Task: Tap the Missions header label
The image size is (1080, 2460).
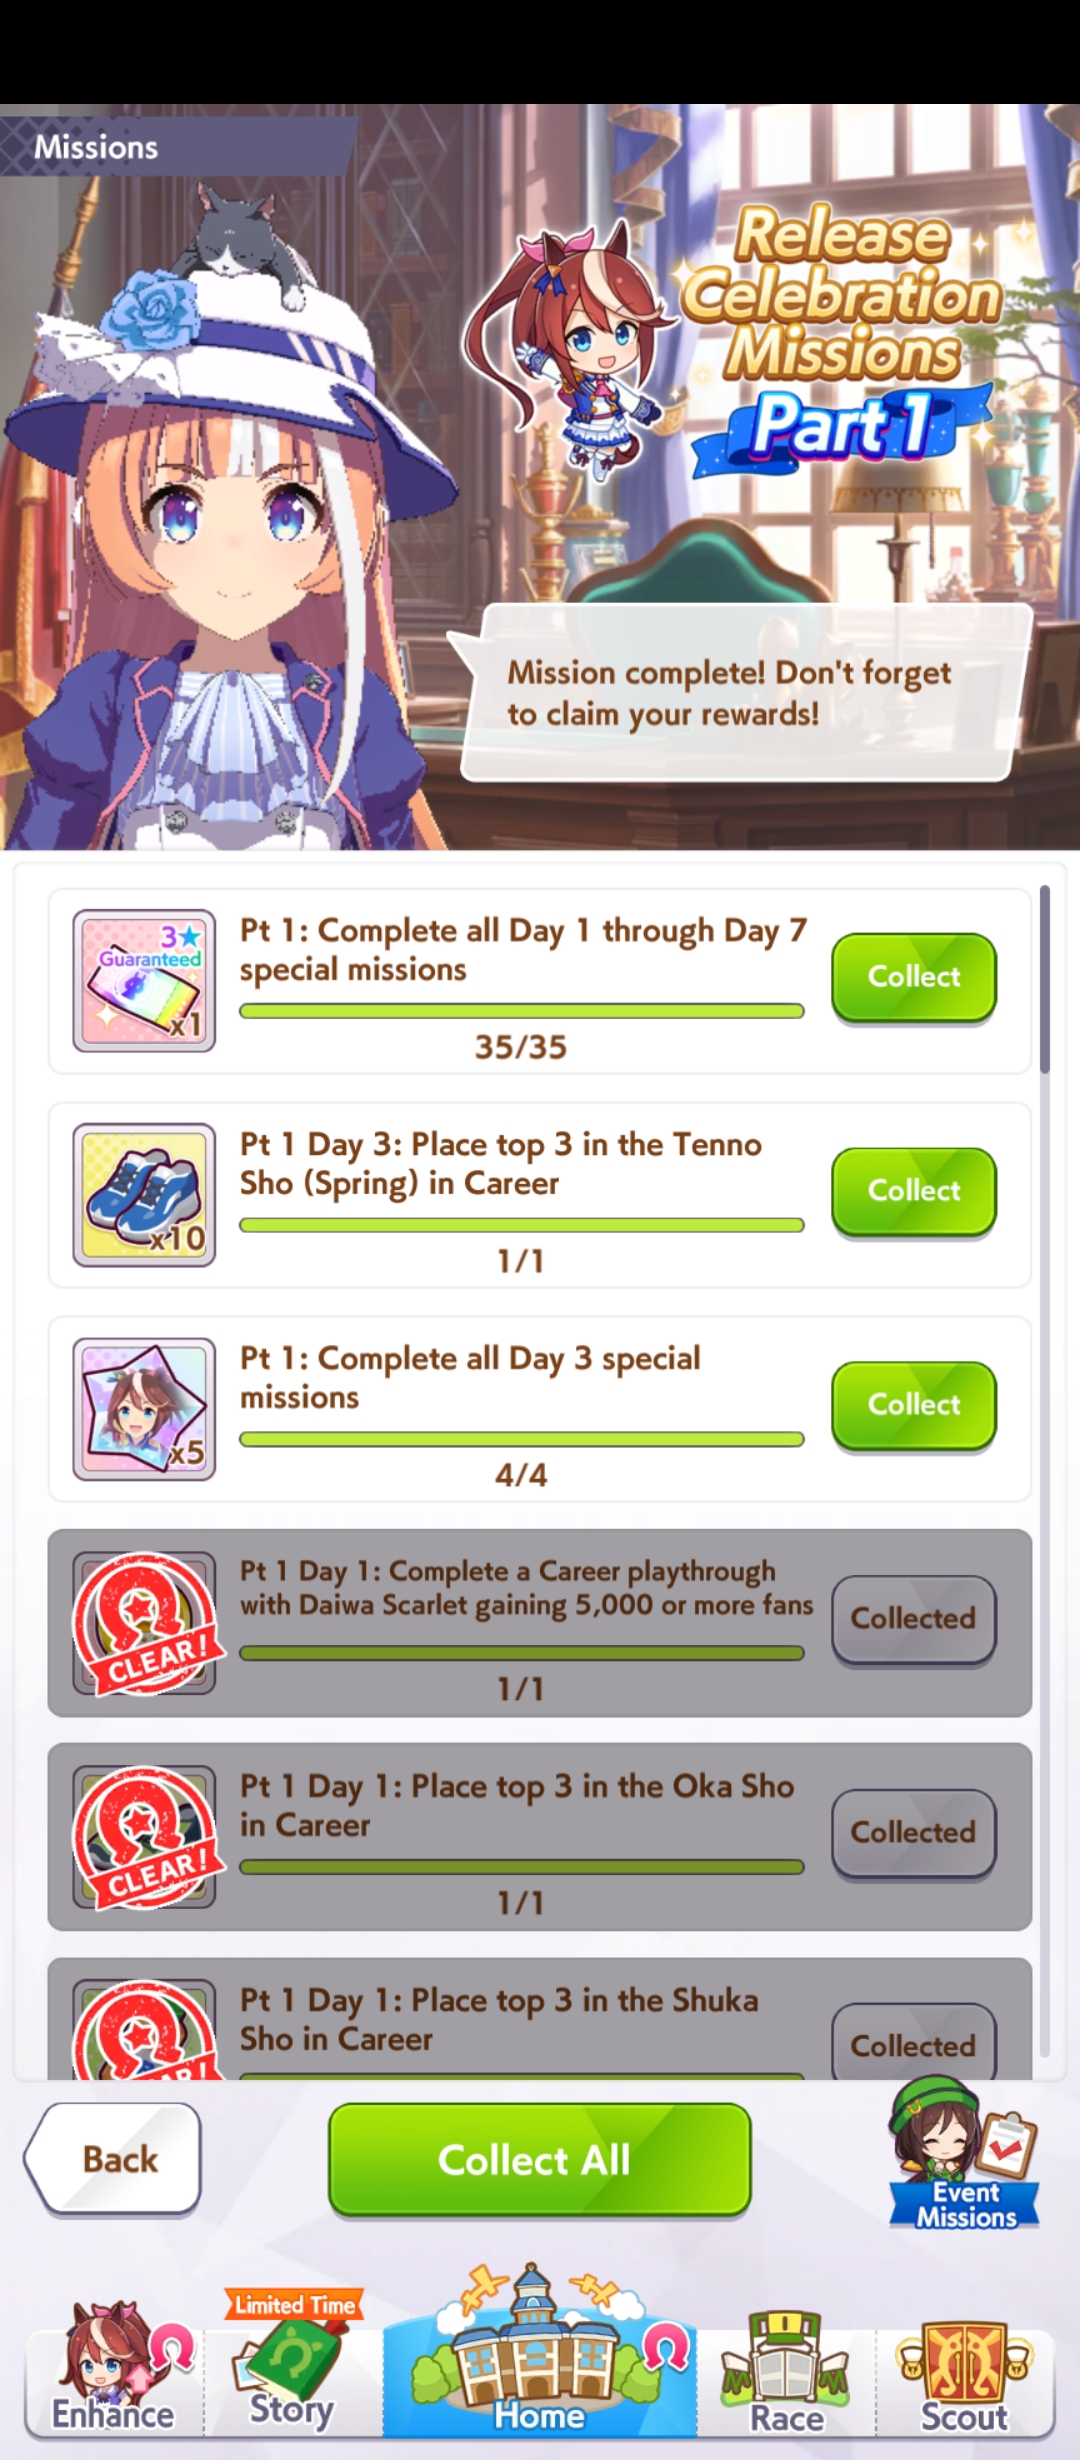Action: tap(96, 147)
